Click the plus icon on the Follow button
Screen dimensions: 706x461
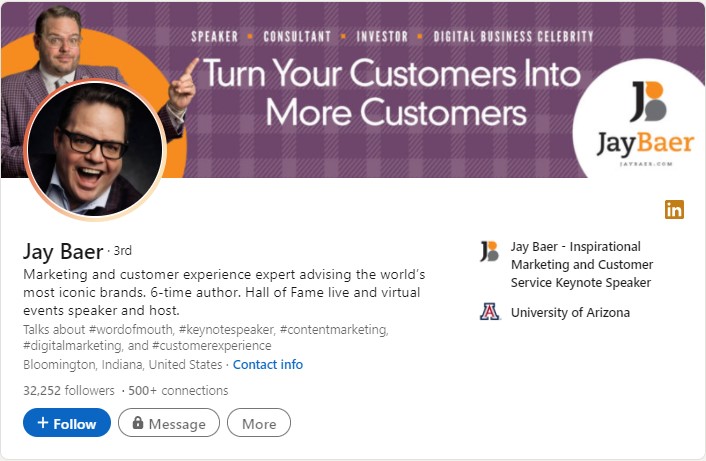pos(43,422)
